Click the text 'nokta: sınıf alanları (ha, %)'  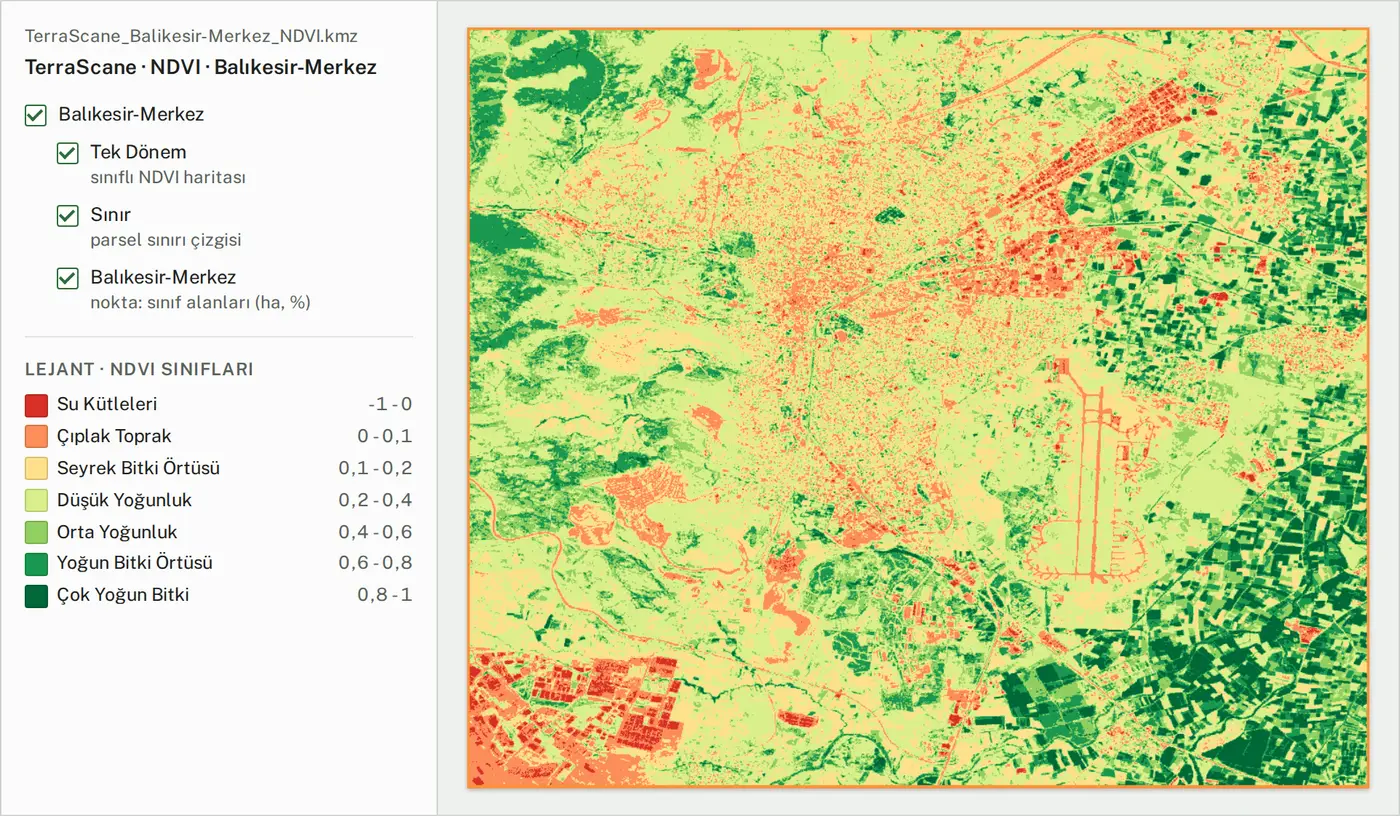[200, 302]
